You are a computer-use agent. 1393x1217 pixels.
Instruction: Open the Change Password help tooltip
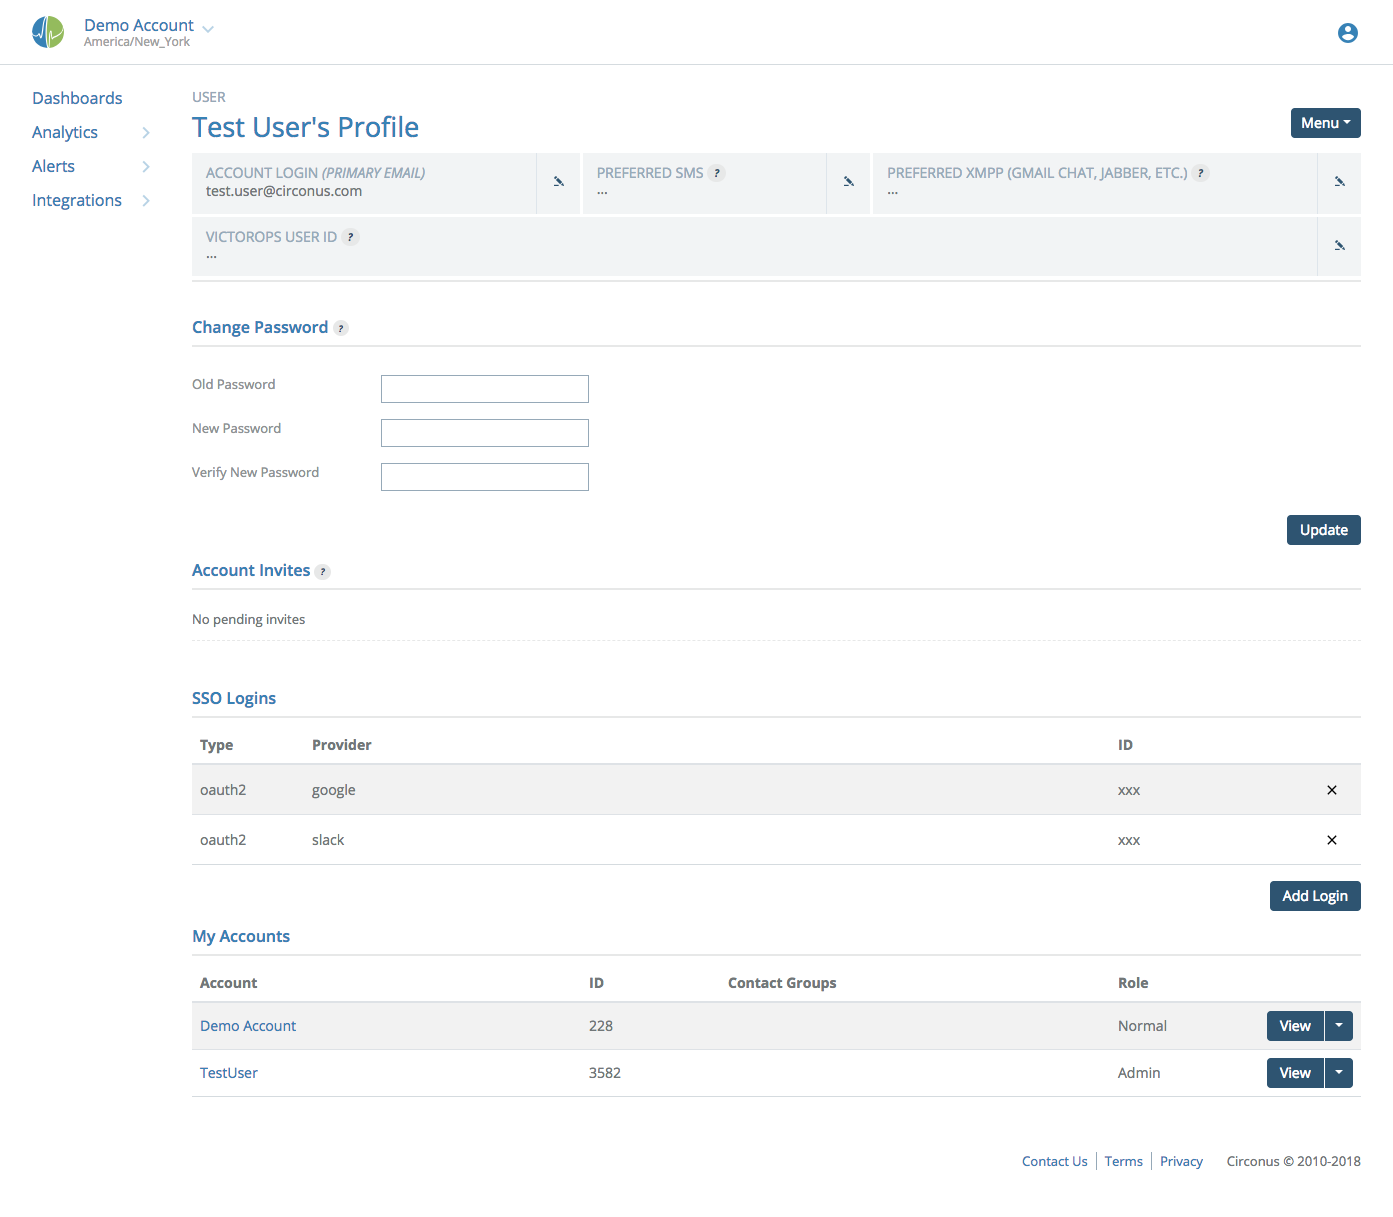click(341, 327)
